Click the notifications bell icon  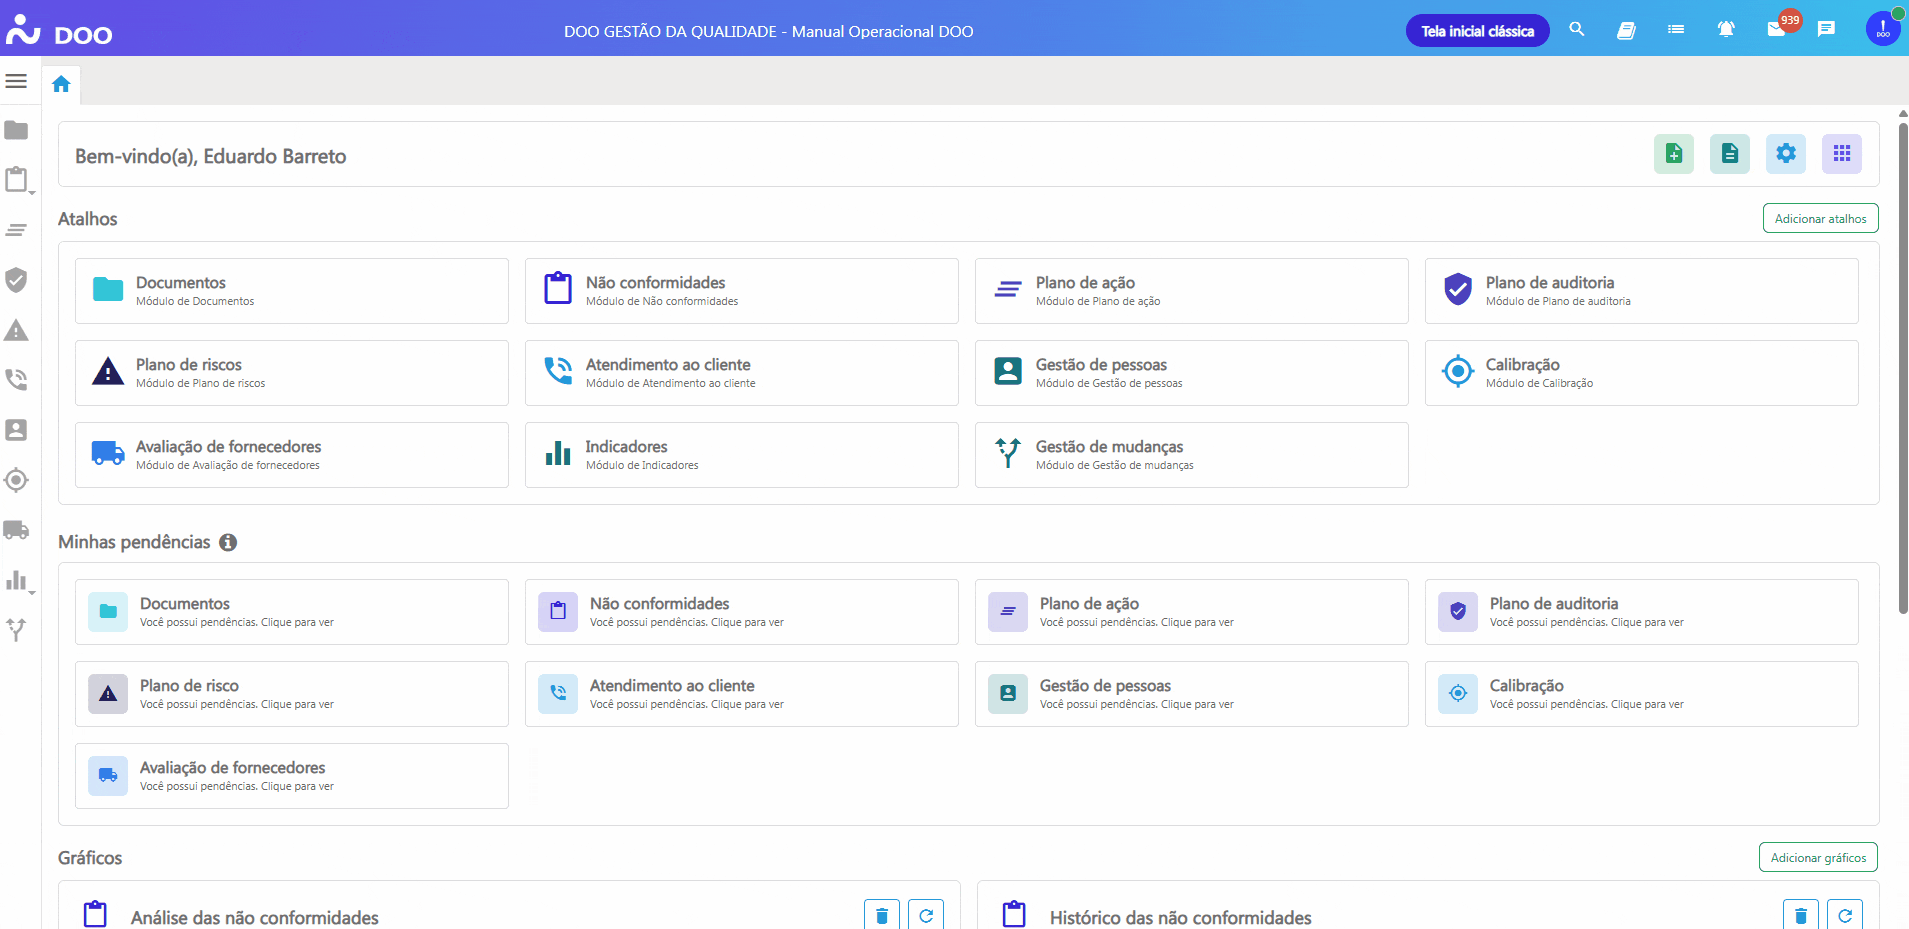coord(1726,30)
